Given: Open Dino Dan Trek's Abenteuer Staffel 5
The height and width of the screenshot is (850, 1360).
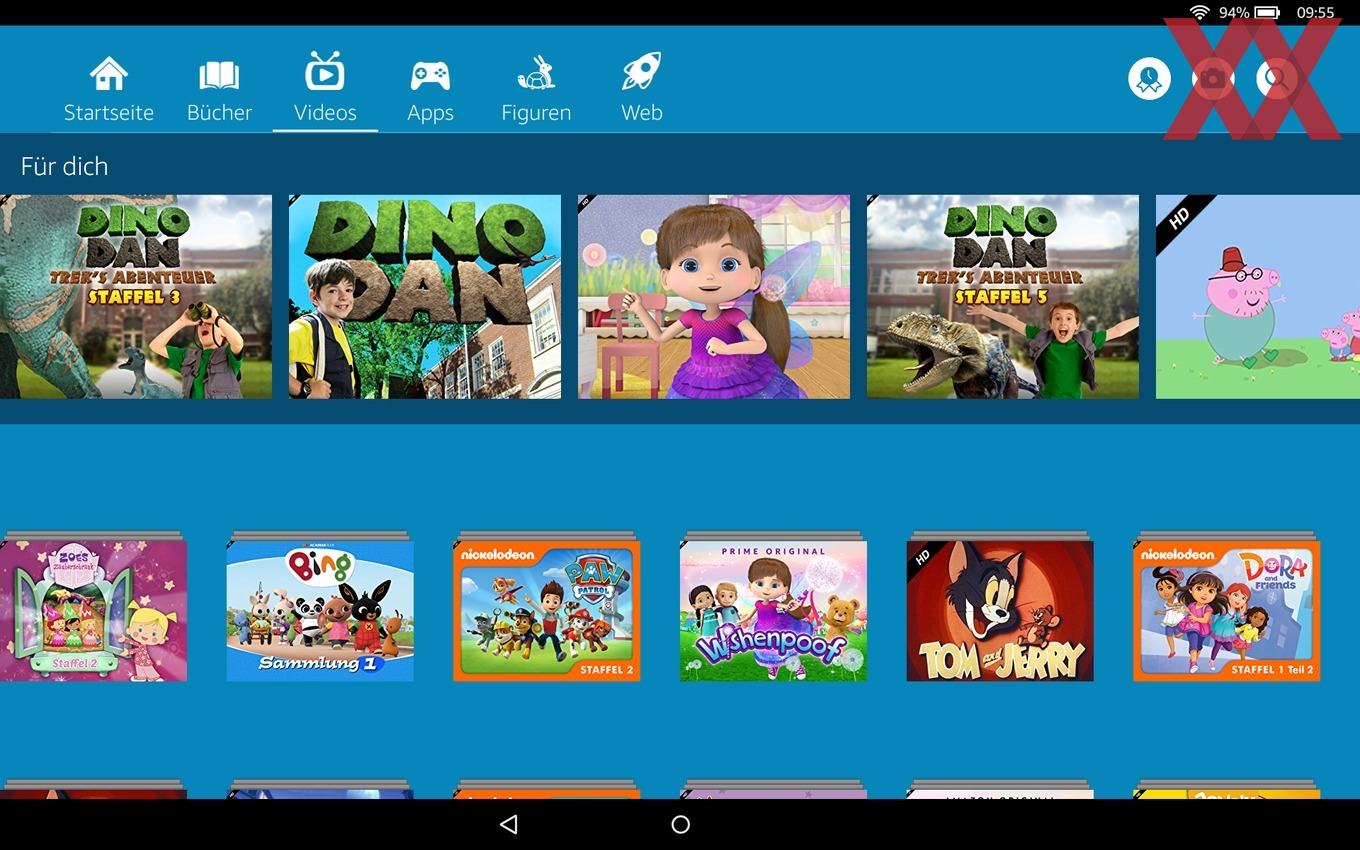Looking at the screenshot, I should pos(1003,297).
